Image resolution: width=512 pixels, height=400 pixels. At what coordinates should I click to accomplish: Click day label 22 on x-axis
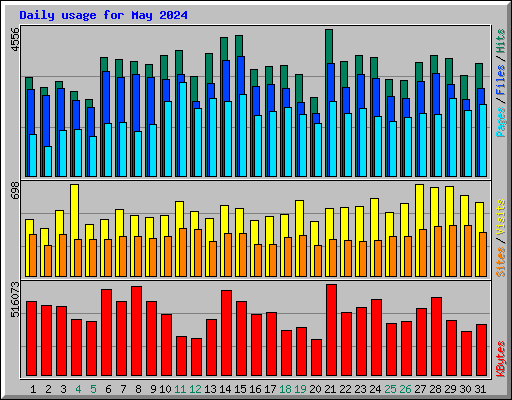click(345, 389)
